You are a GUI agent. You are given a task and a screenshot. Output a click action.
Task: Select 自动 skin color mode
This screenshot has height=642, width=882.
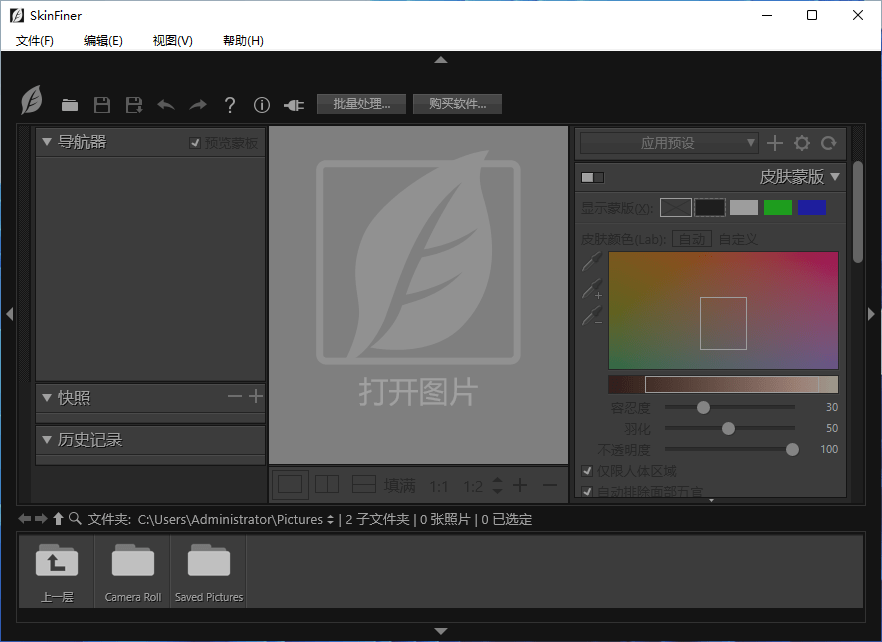(x=692, y=239)
